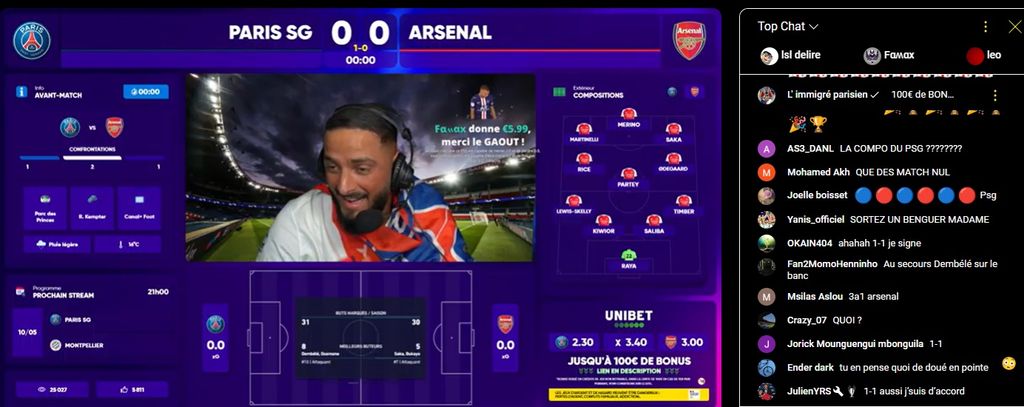Click Raya goalkeeper shirt in the lineup
The image size is (1024, 407).
[628, 255]
